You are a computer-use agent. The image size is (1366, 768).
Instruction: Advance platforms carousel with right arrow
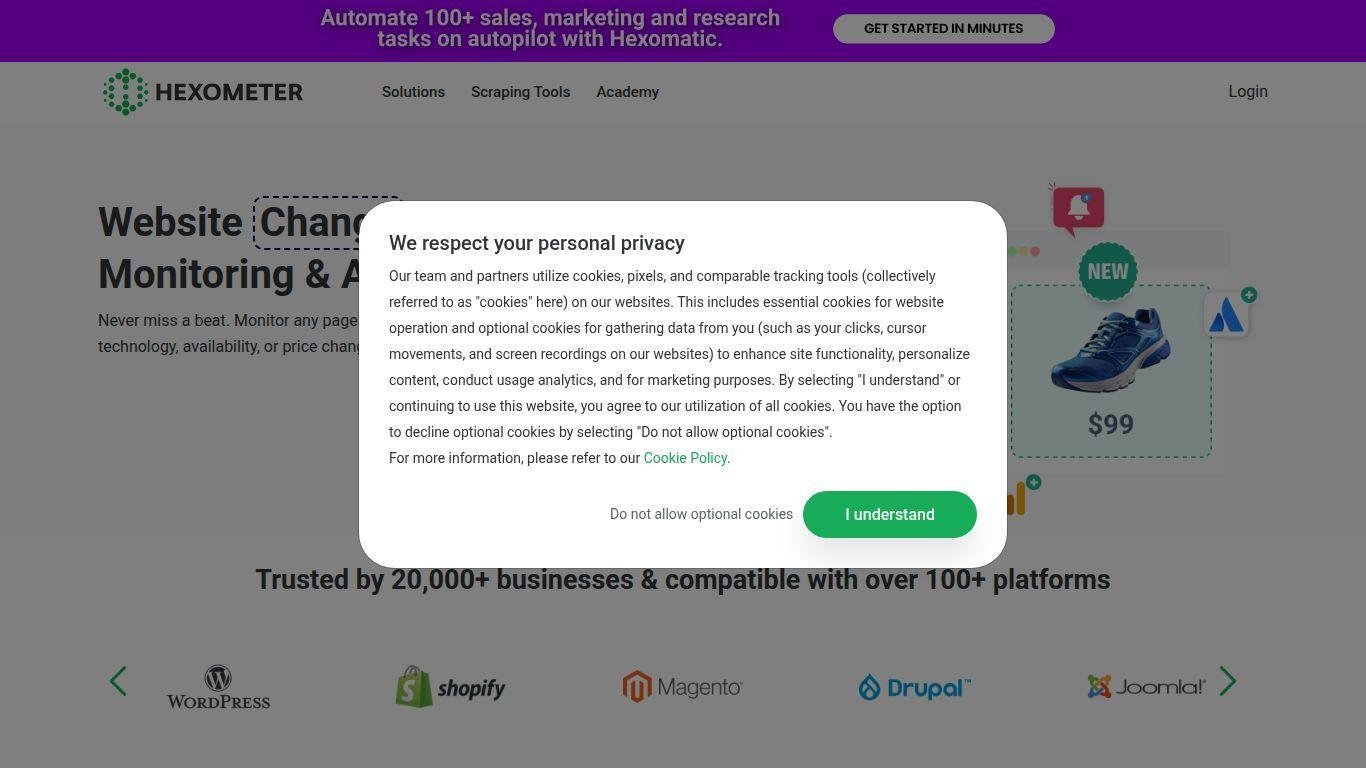pyautogui.click(x=1228, y=682)
